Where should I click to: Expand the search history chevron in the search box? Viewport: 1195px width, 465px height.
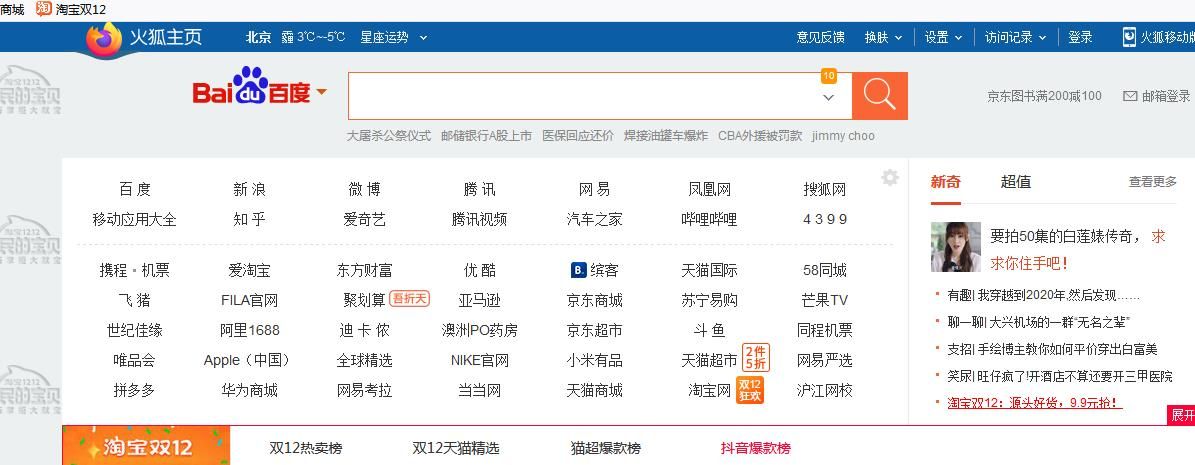(828, 98)
